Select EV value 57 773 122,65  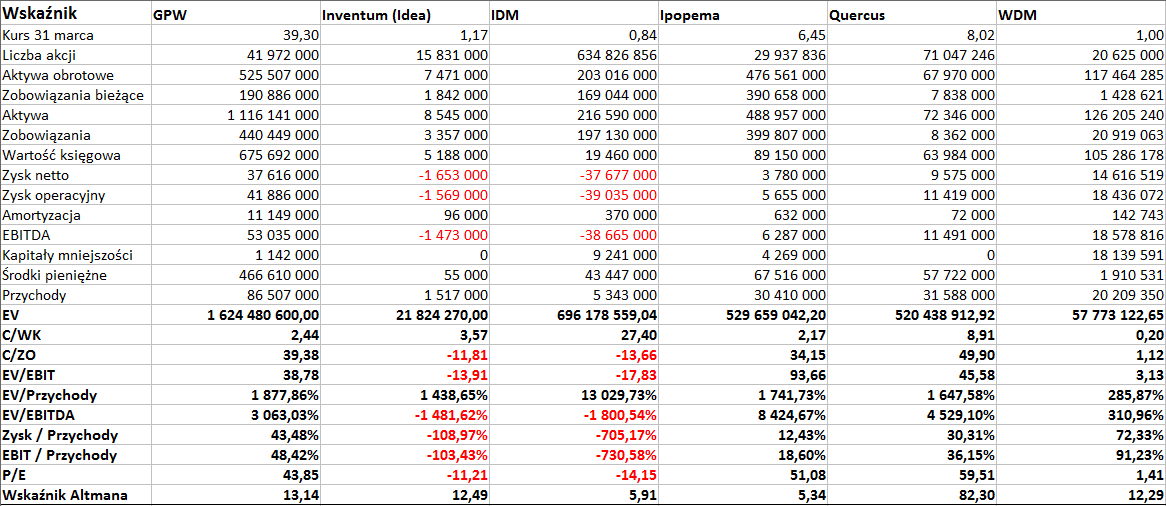(x=1117, y=316)
